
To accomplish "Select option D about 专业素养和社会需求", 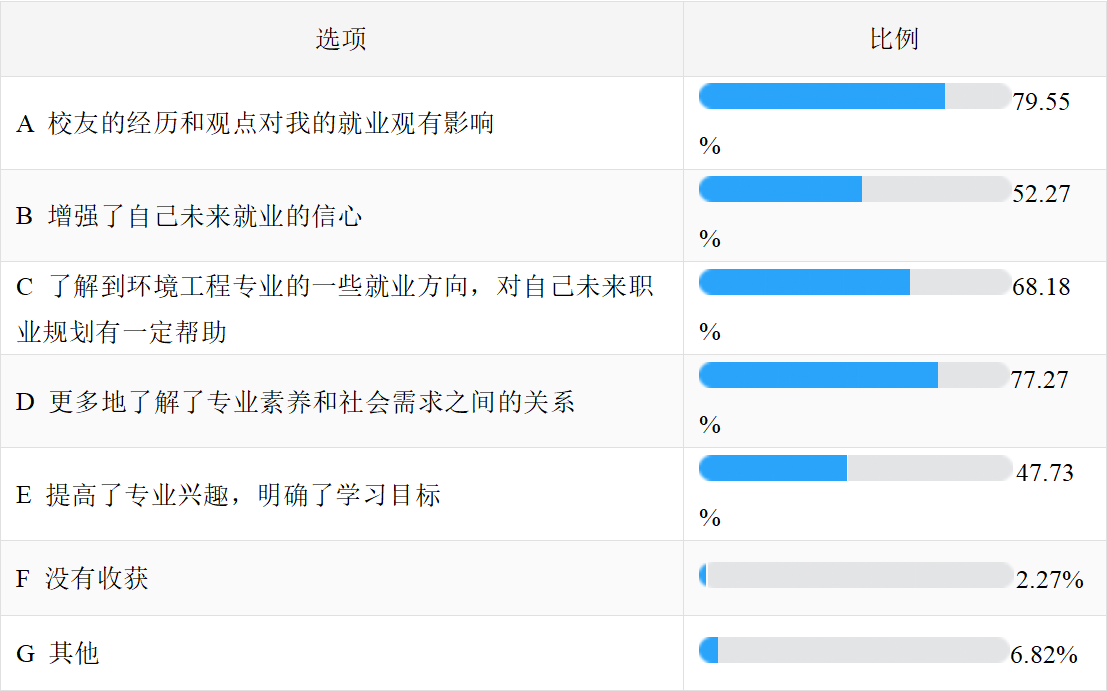I will [x=296, y=402].
